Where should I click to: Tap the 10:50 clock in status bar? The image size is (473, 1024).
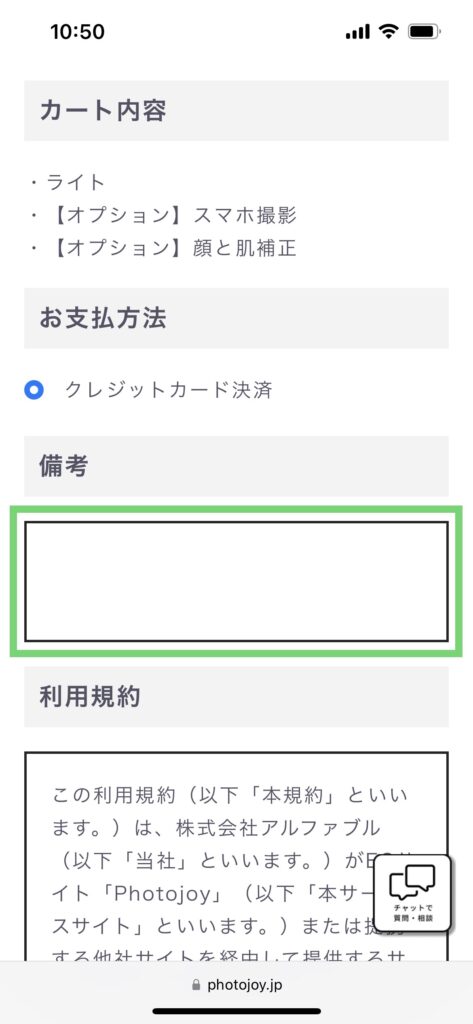coord(77,32)
